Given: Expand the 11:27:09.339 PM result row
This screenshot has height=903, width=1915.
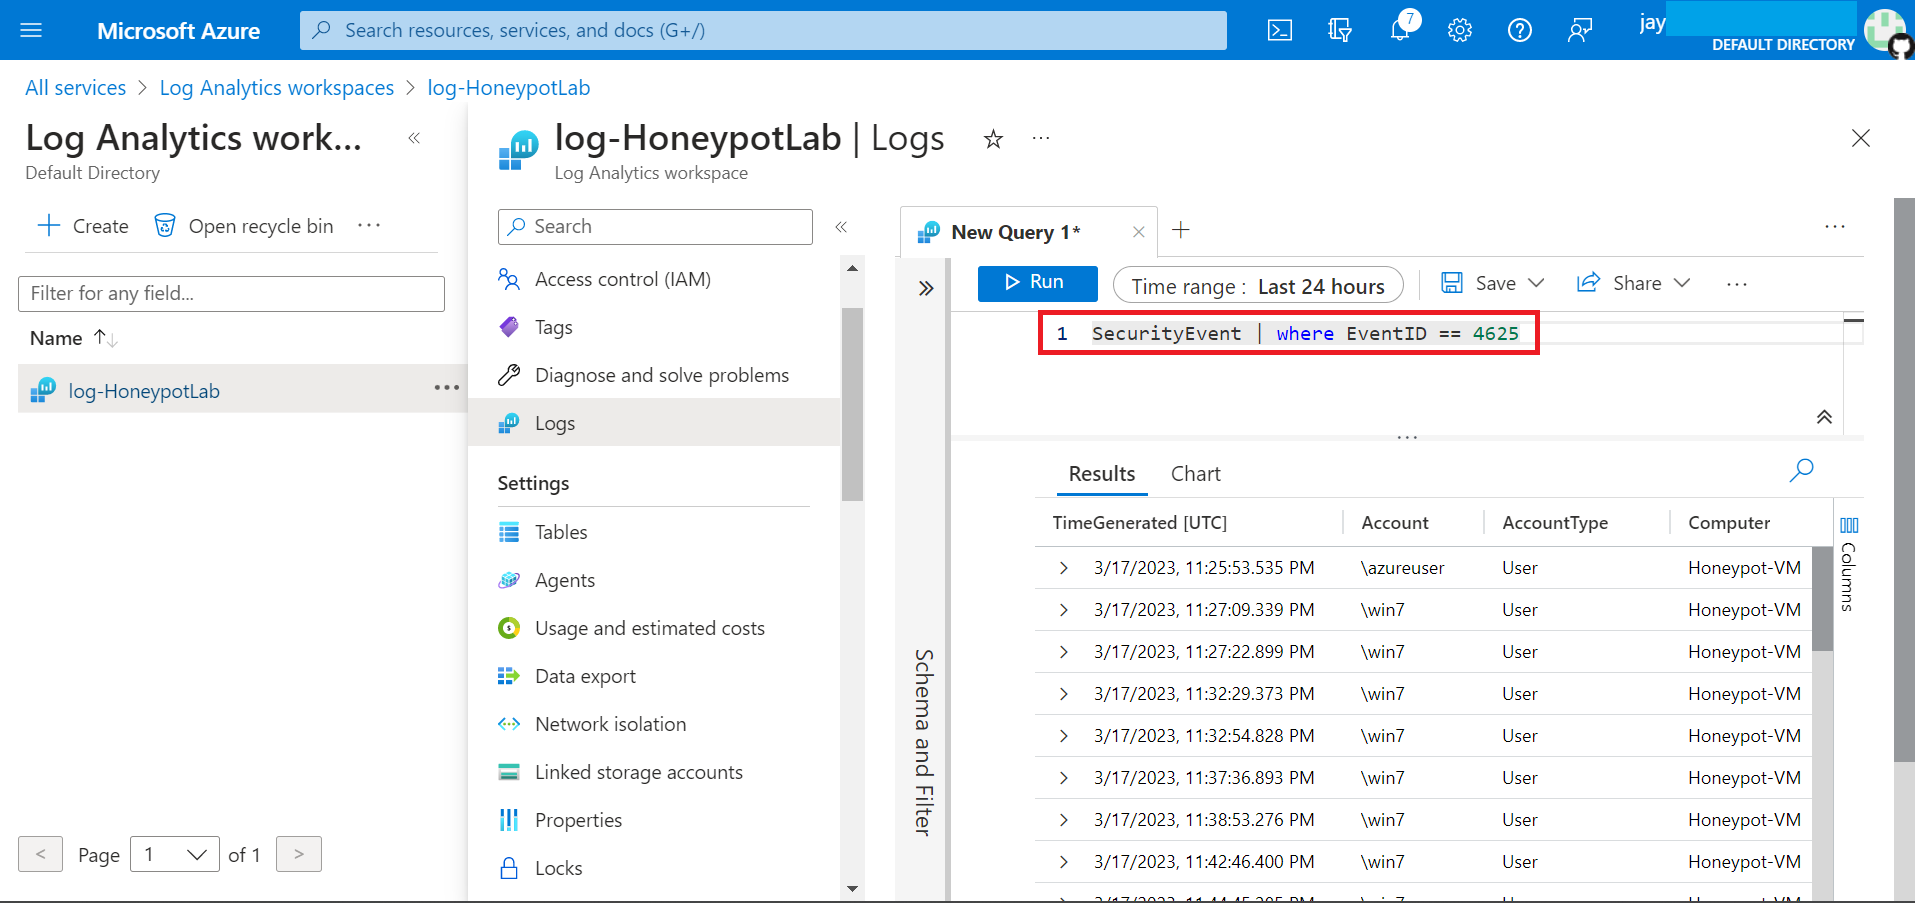Looking at the screenshot, I should (1064, 610).
